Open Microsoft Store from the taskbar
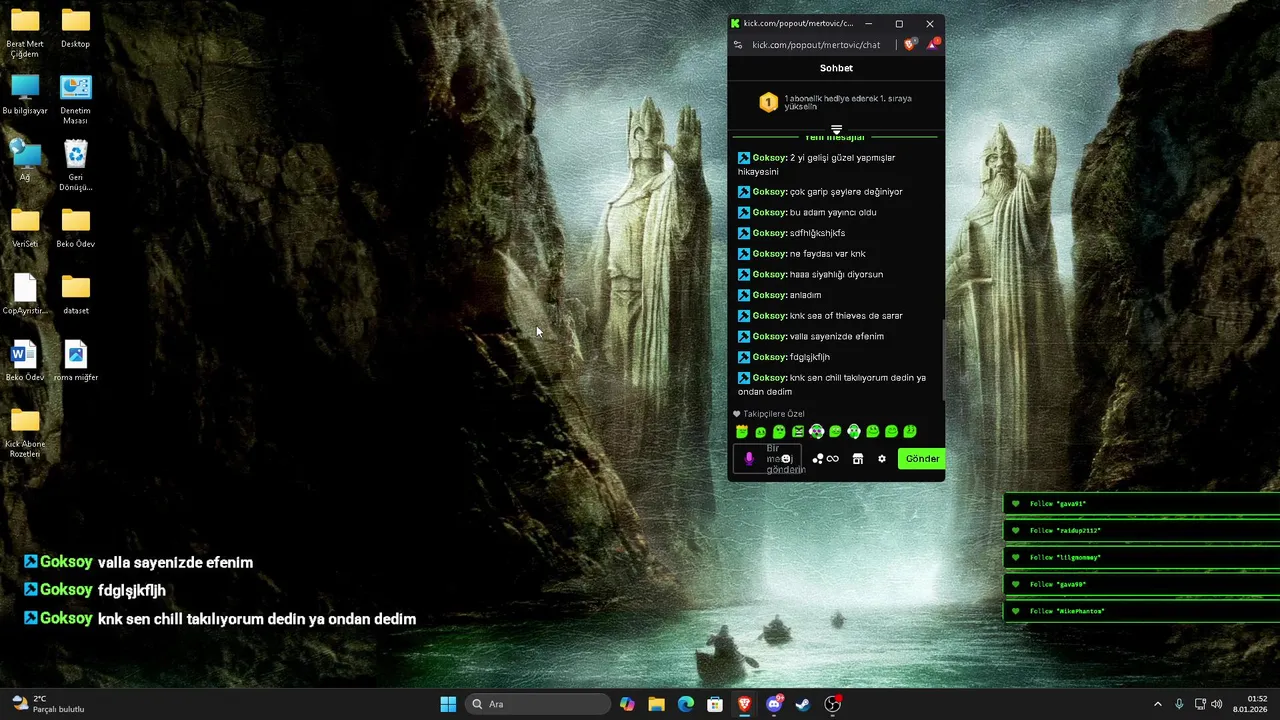 [715, 704]
